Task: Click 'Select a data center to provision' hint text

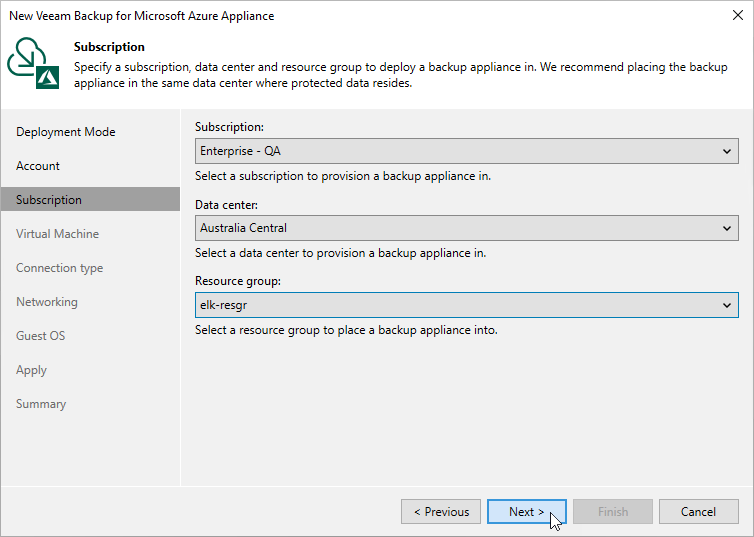Action: click(340, 253)
